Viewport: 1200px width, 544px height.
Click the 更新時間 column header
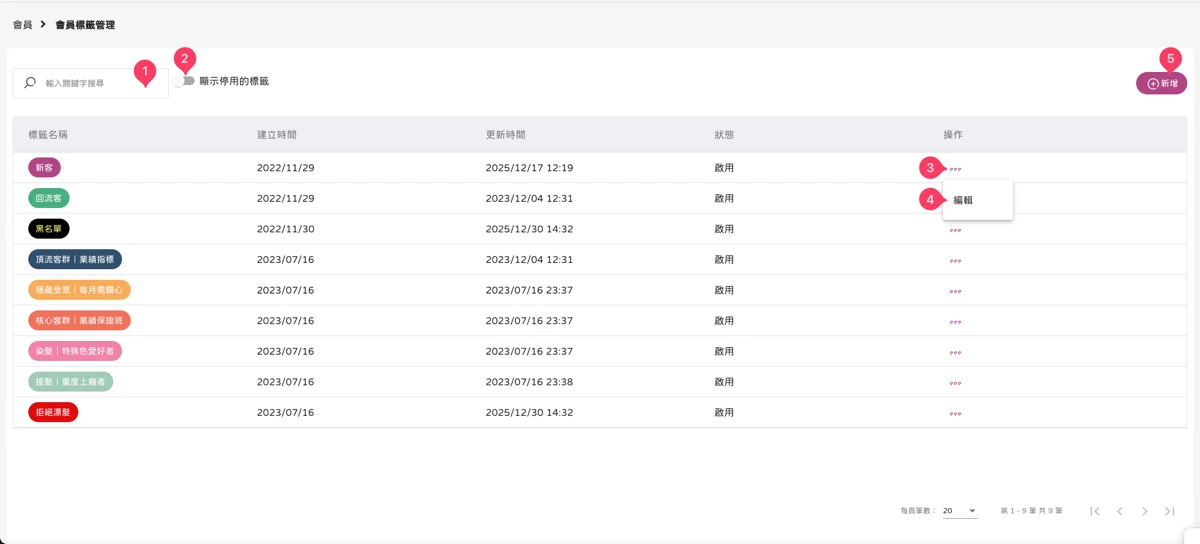[x=505, y=134]
